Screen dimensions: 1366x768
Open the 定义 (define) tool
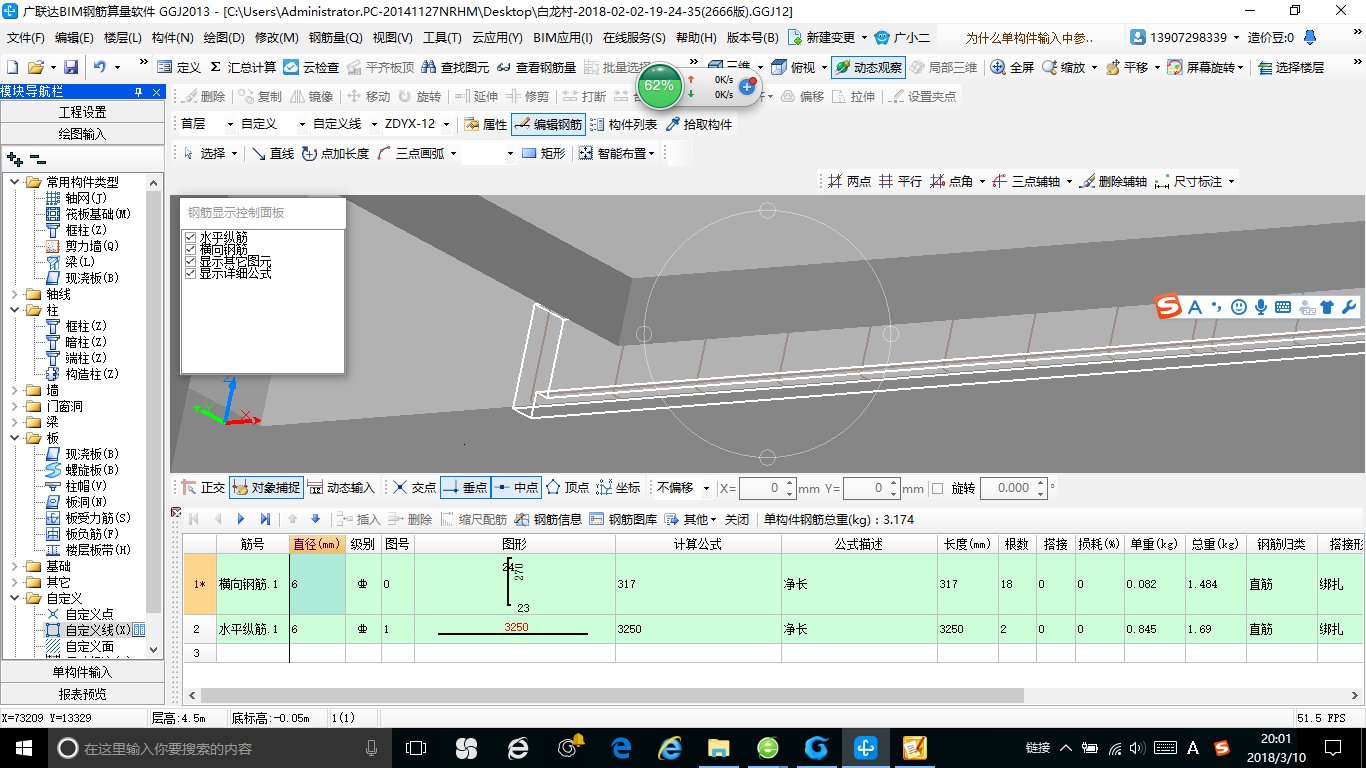pyautogui.click(x=179, y=67)
